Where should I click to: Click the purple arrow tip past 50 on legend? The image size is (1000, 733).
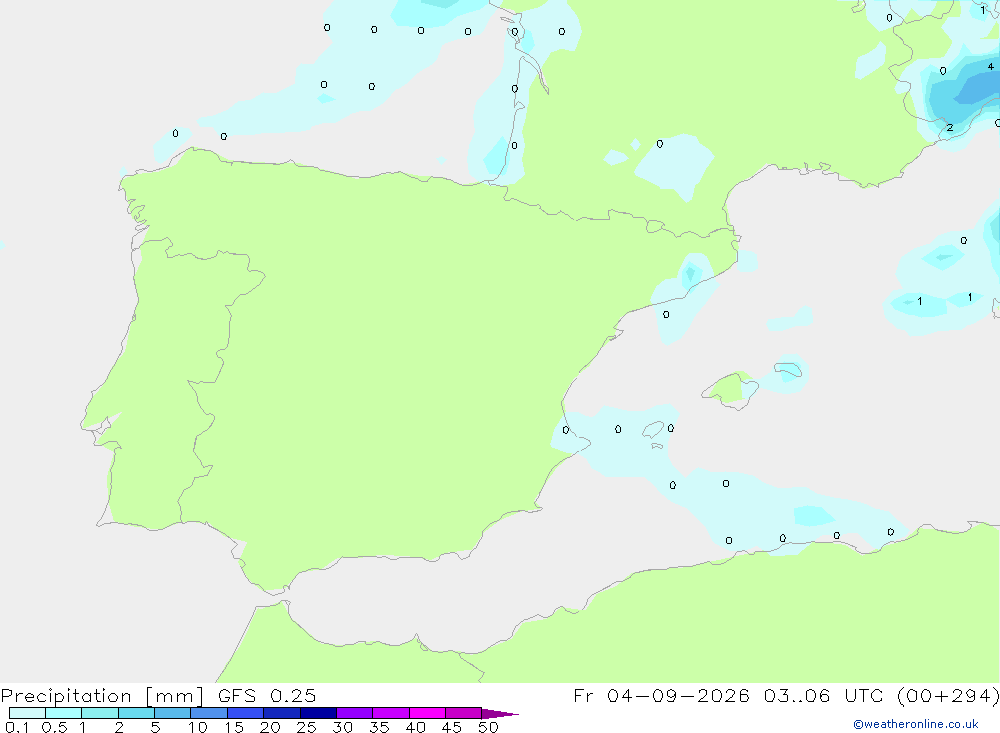[x=500, y=713]
